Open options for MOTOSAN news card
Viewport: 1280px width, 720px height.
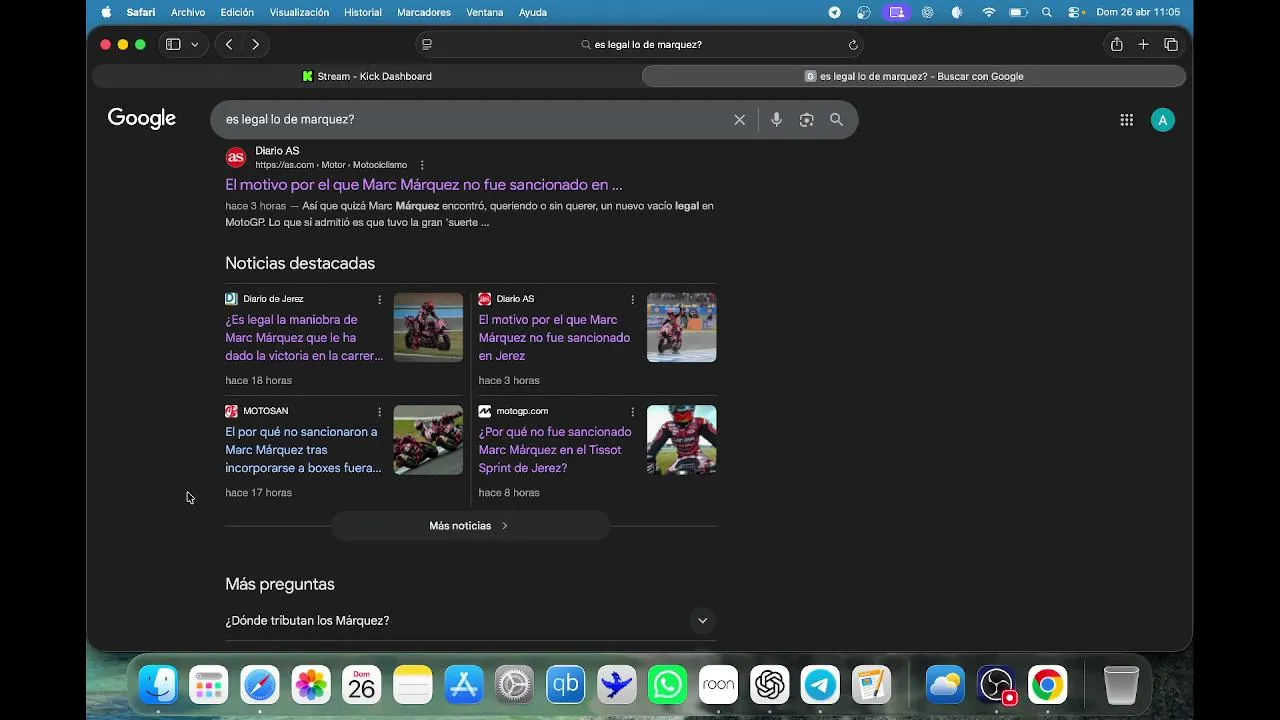[379, 411]
